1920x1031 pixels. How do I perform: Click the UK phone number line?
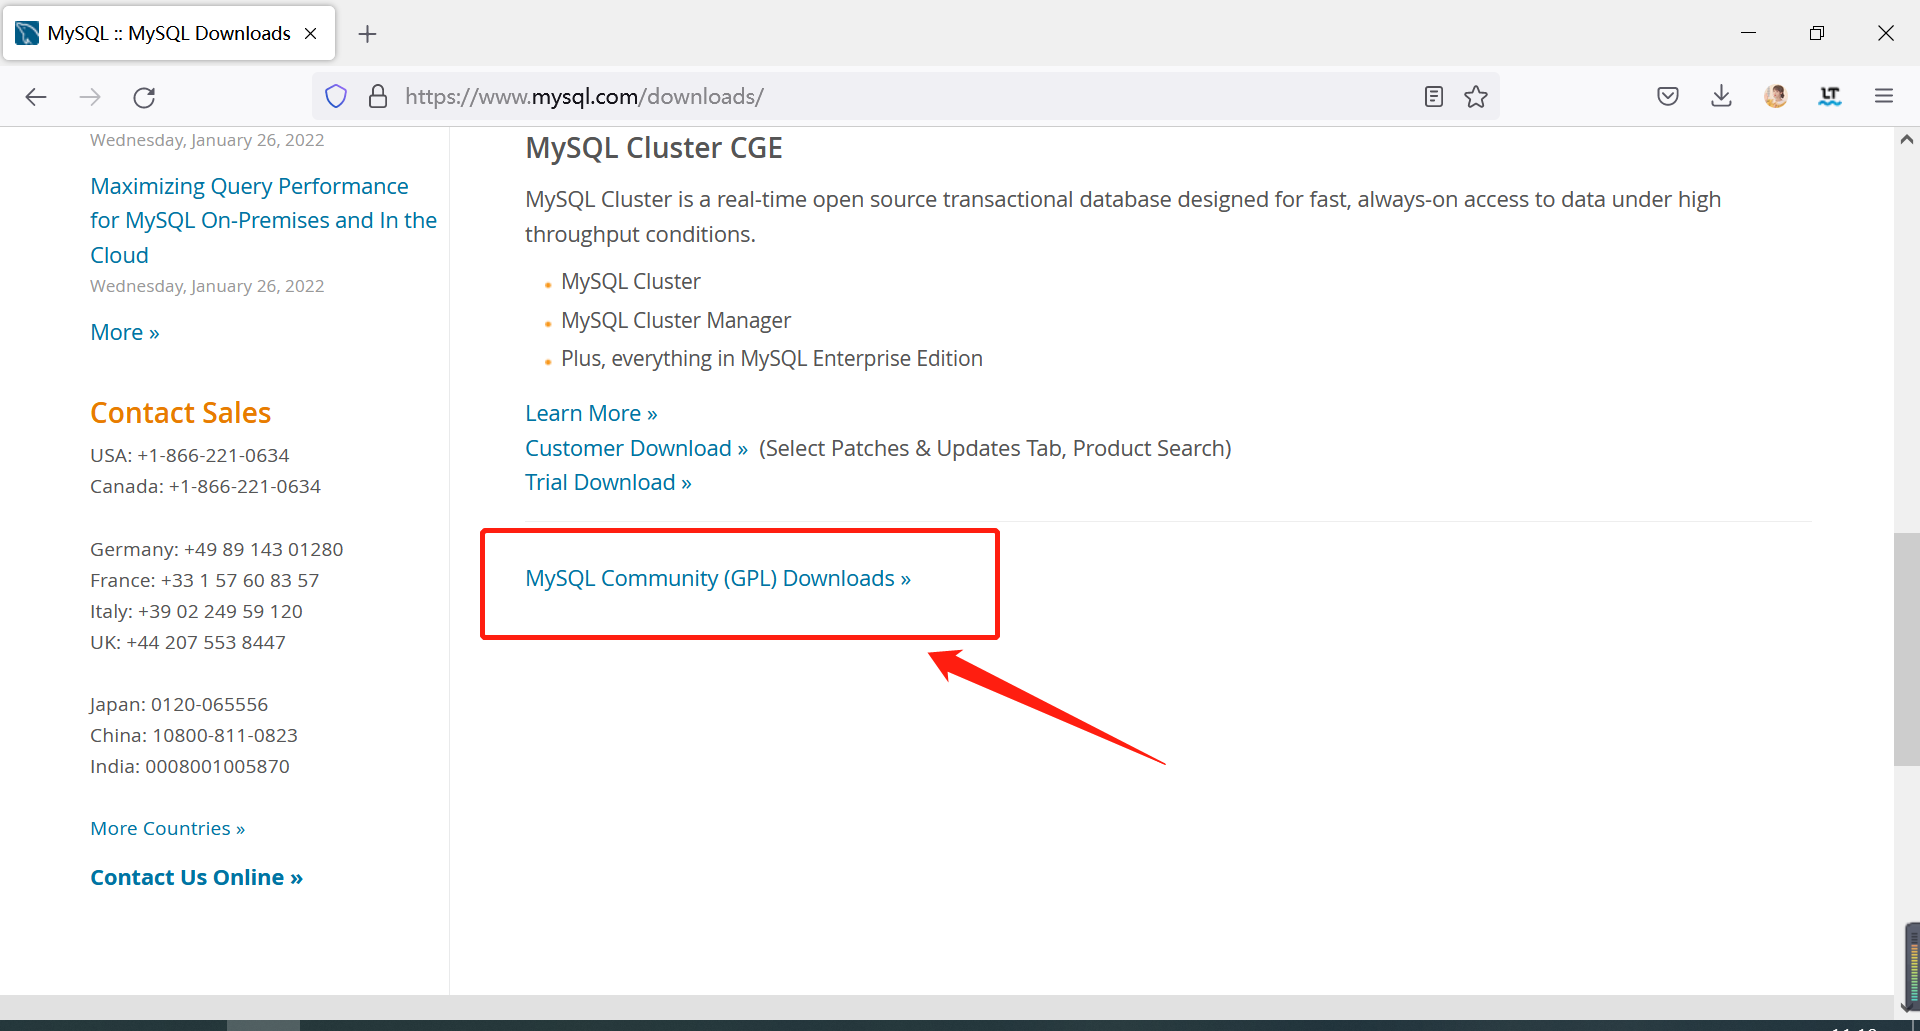[x=188, y=642]
